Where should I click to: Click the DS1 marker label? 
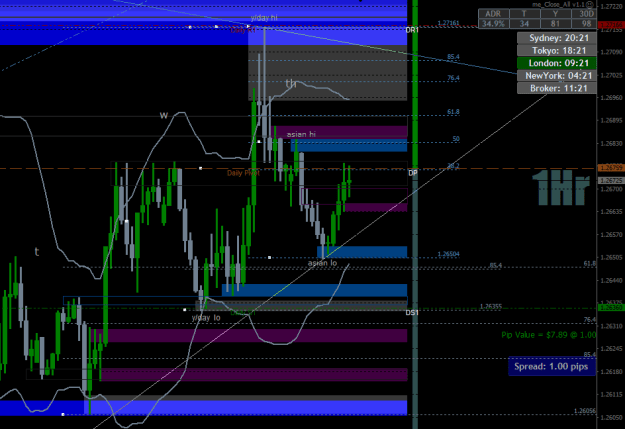click(x=412, y=313)
